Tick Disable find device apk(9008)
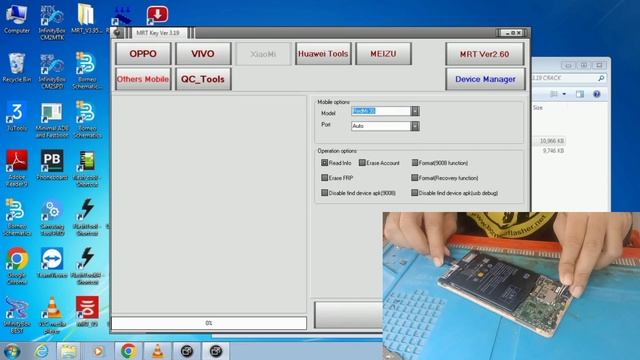 [x=324, y=193]
